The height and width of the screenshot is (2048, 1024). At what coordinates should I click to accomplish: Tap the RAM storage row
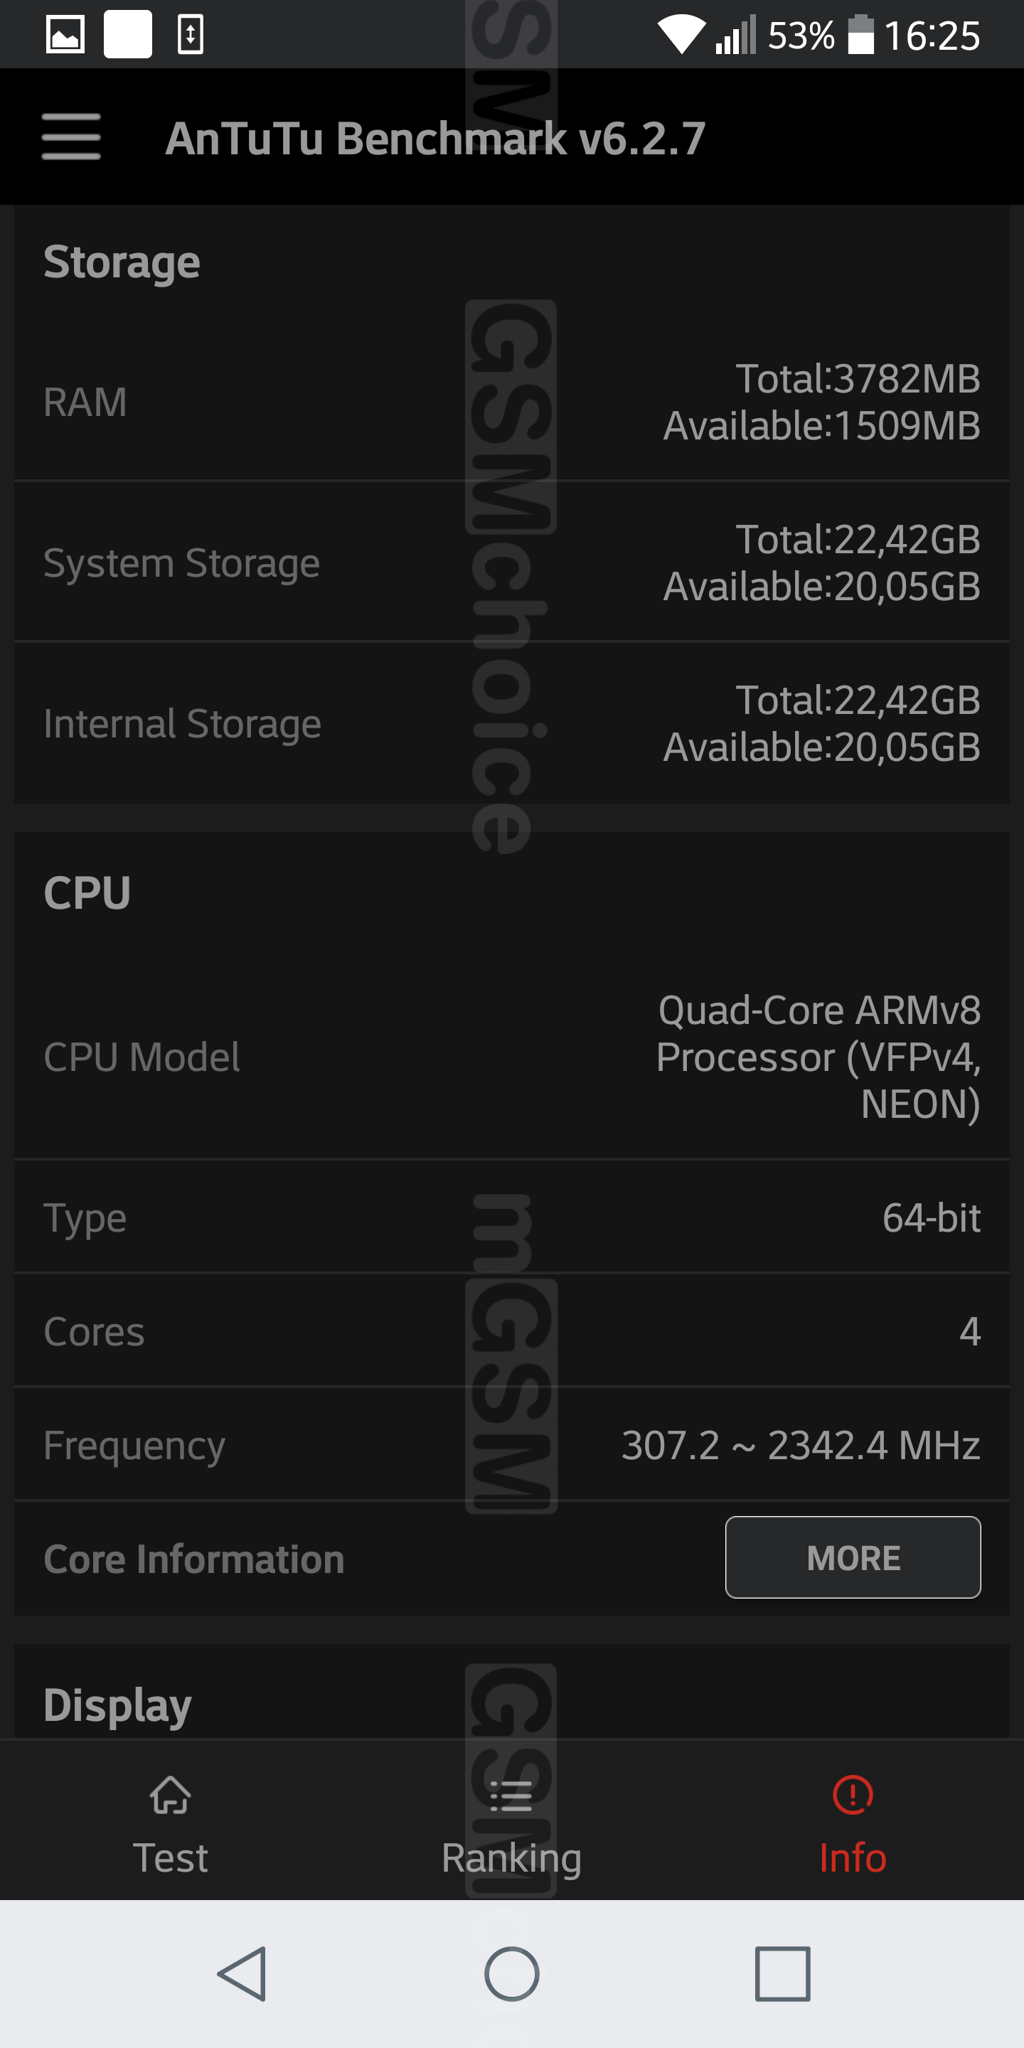(x=511, y=402)
